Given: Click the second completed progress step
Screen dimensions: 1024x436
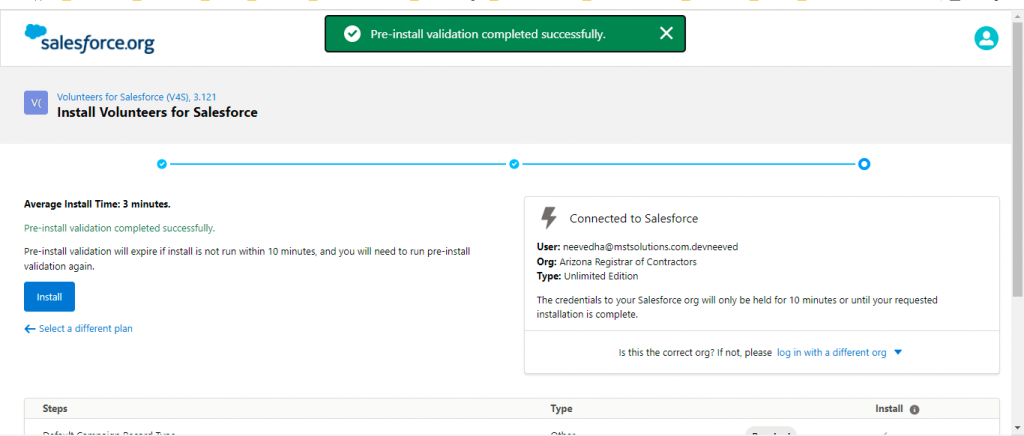Looking at the screenshot, I should click(x=514, y=164).
